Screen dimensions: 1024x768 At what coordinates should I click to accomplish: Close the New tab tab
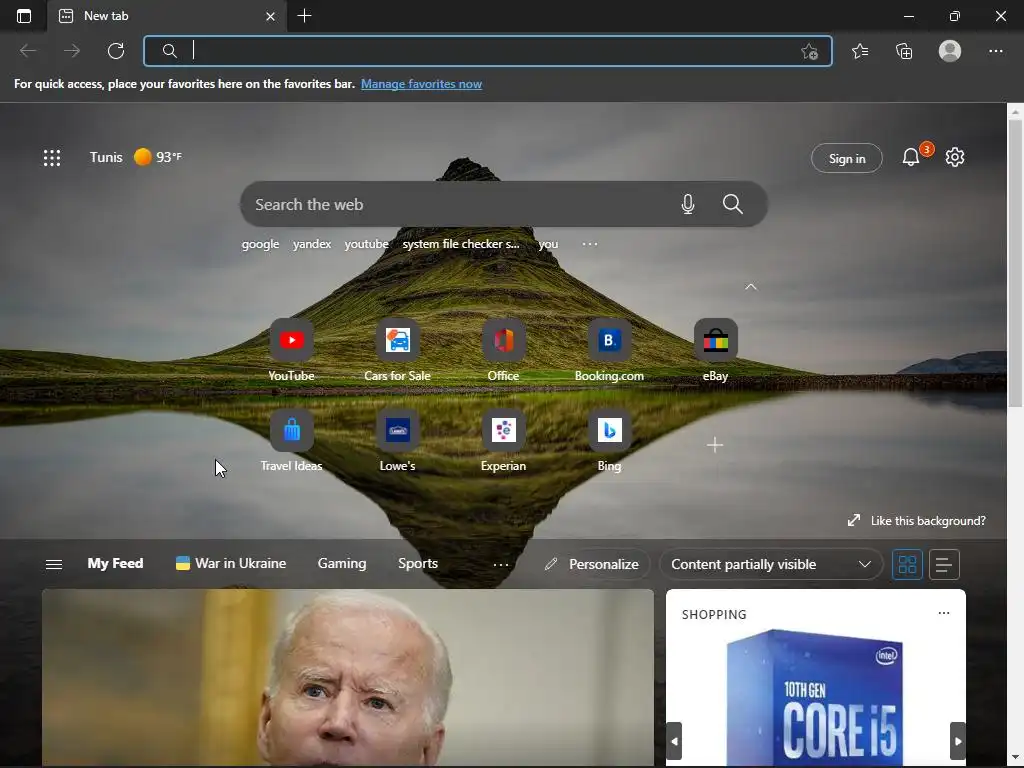point(270,16)
